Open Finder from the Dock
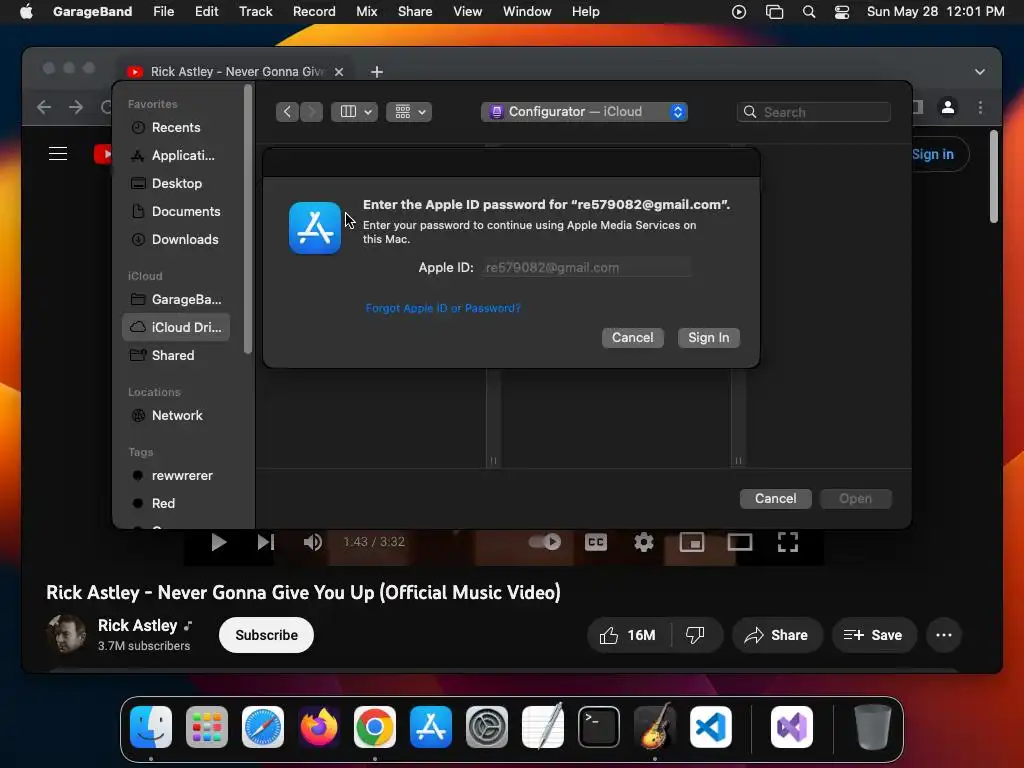Viewport: 1024px width, 768px height. tap(151, 727)
